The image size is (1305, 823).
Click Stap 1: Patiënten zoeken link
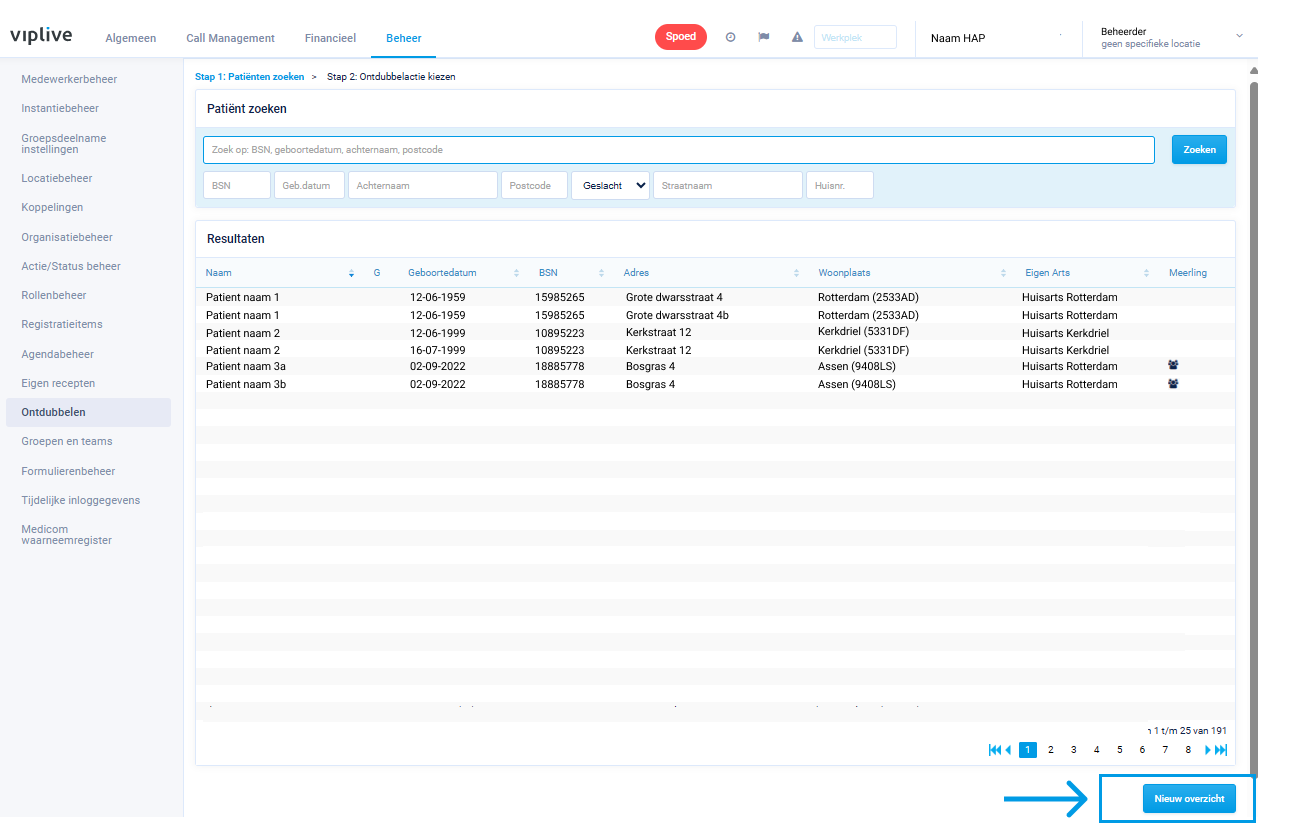[x=250, y=77]
